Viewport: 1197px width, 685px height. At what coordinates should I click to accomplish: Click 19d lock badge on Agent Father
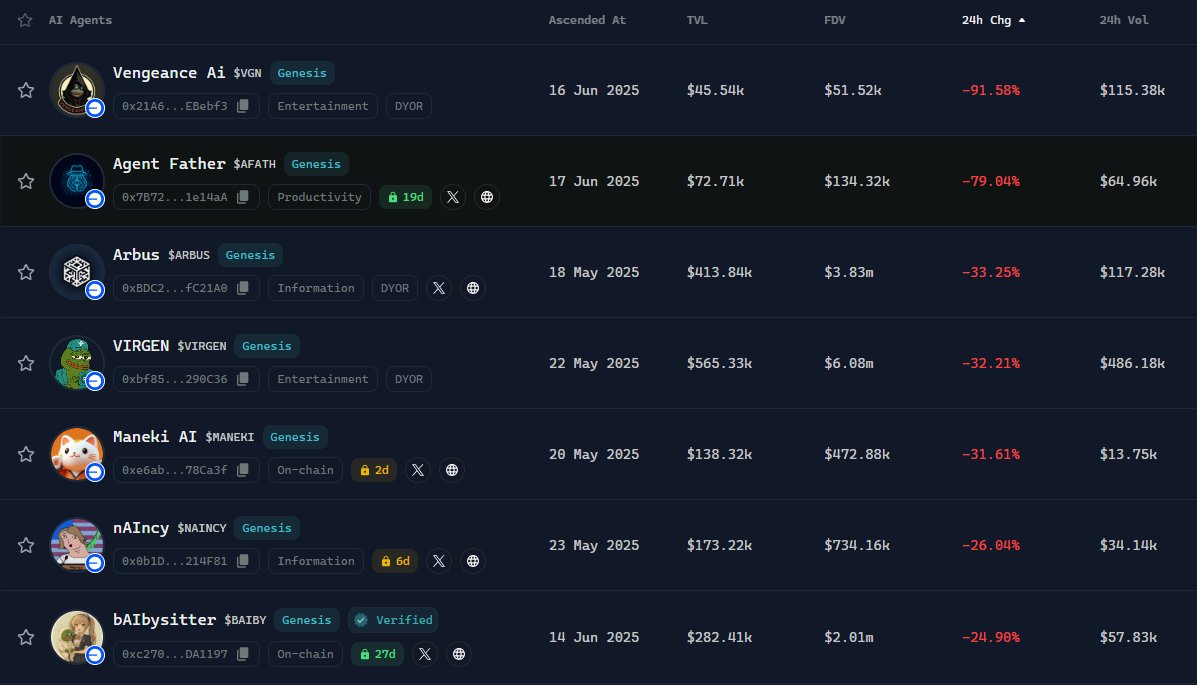(x=405, y=197)
